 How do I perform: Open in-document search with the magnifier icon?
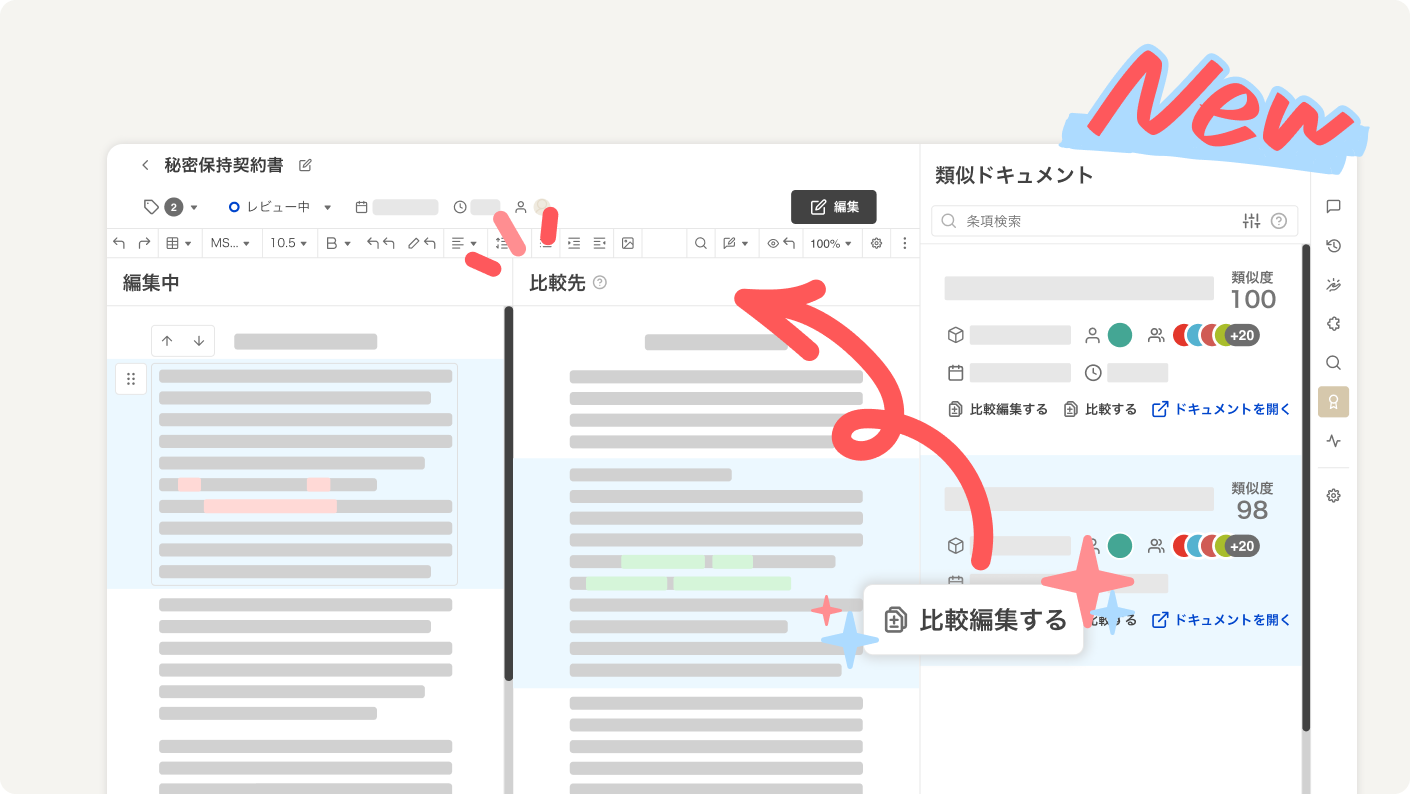click(700, 242)
